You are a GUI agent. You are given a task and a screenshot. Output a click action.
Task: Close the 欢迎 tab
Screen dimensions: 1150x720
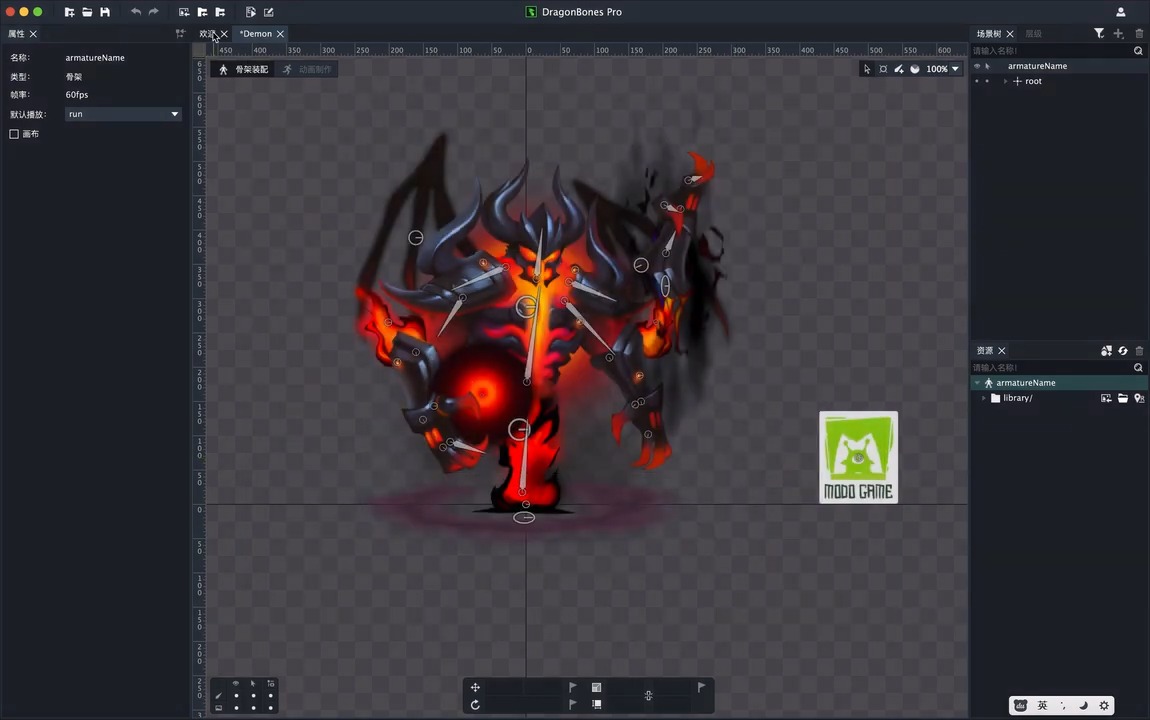224,34
